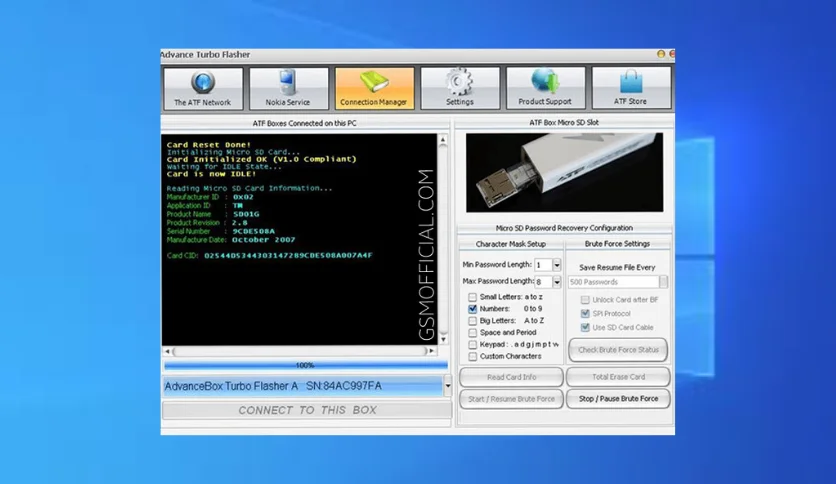Enable the Keypad characters checkbox
Image resolution: width=836 pixels, height=484 pixels.
(472, 344)
